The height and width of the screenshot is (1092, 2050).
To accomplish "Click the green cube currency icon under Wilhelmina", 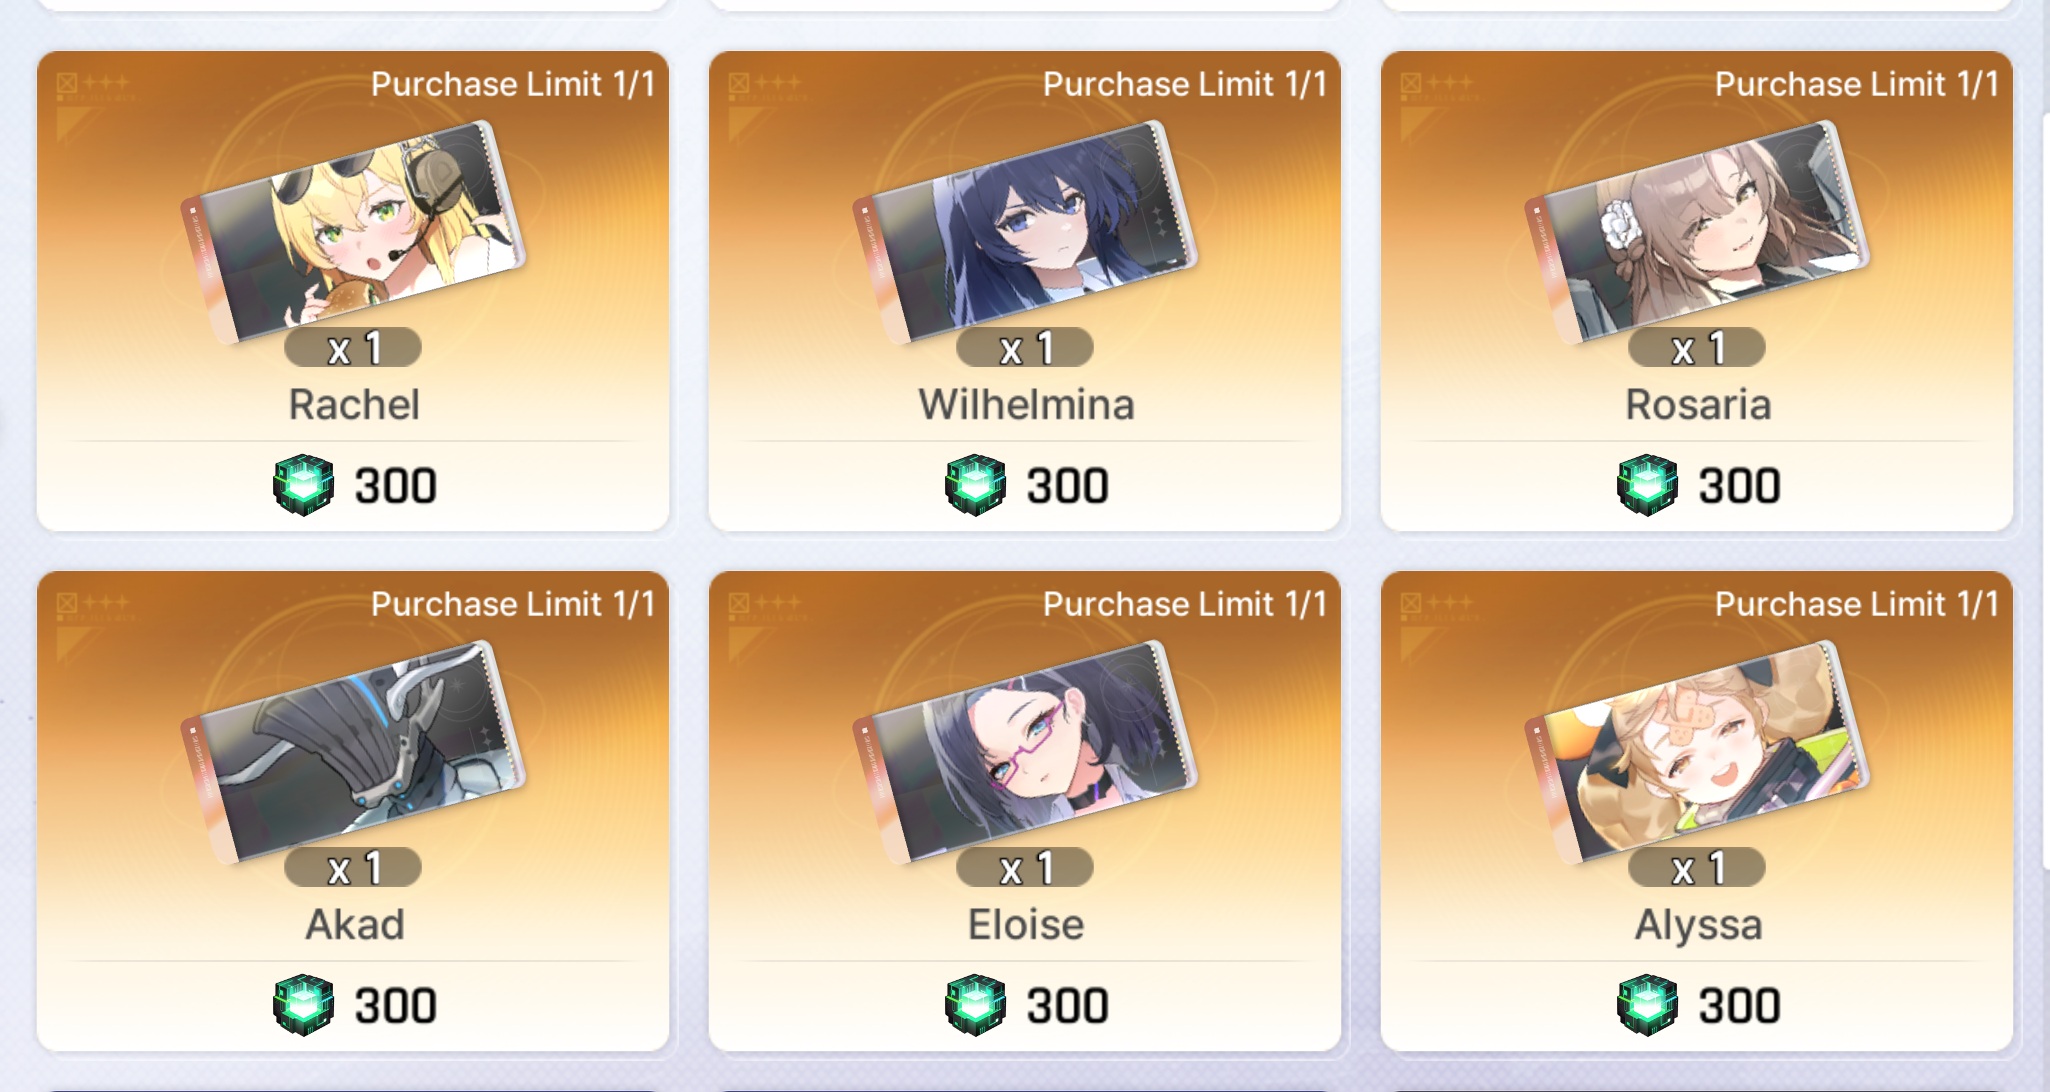I will click(x=975, y=486).
